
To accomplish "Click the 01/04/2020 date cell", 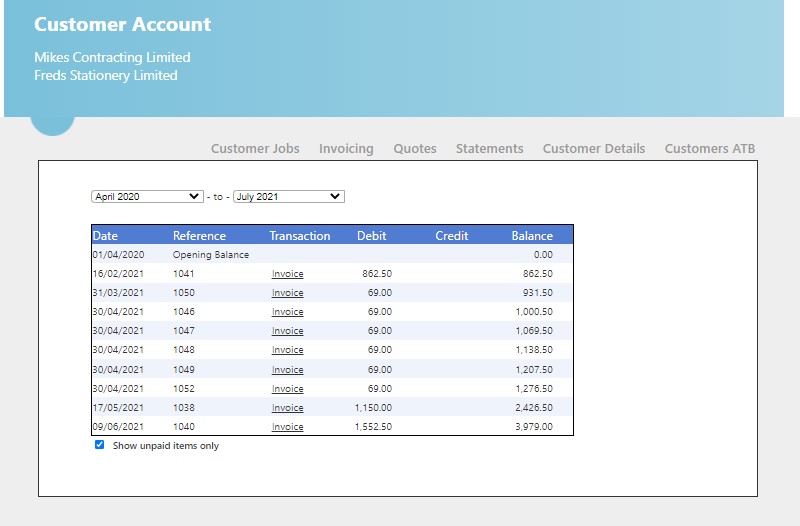I will 118,255.
